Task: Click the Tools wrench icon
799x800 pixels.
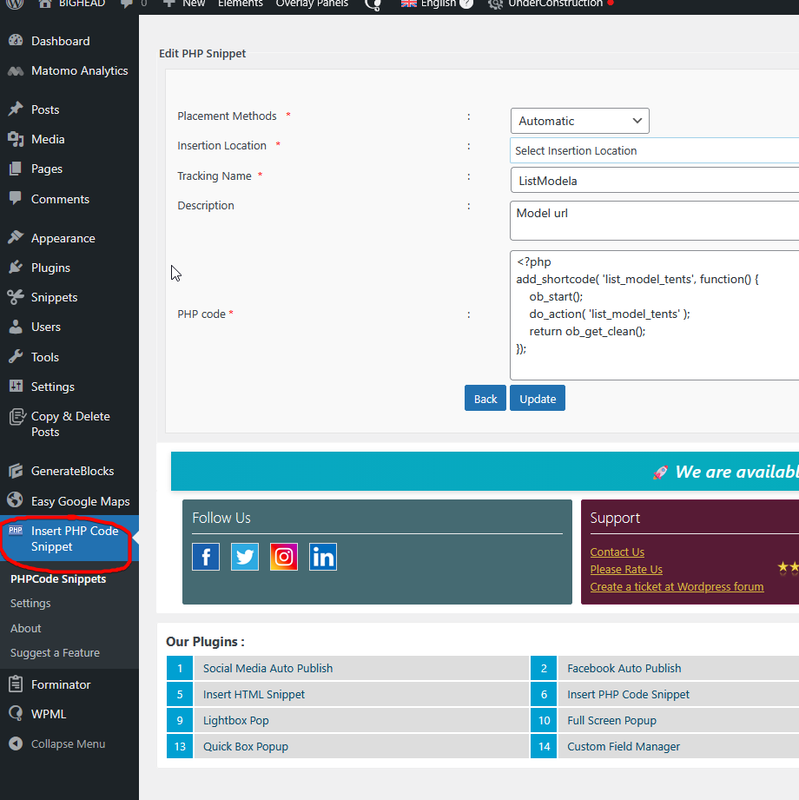Action: tap(16, 356)
